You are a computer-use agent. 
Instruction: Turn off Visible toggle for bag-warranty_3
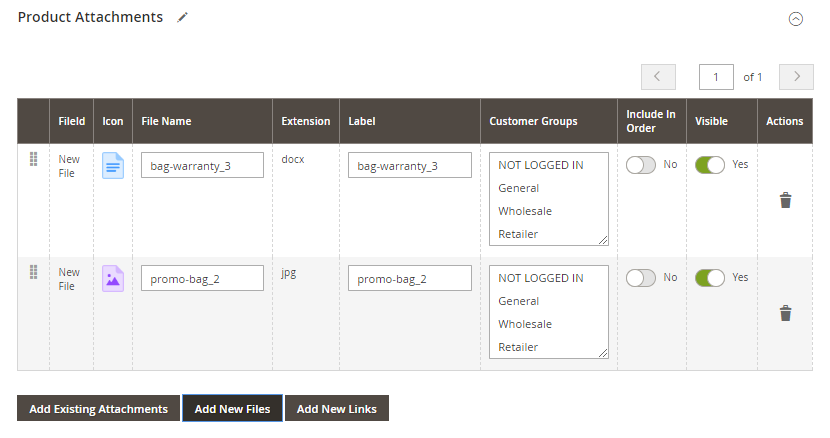click(x=709, y=165)
